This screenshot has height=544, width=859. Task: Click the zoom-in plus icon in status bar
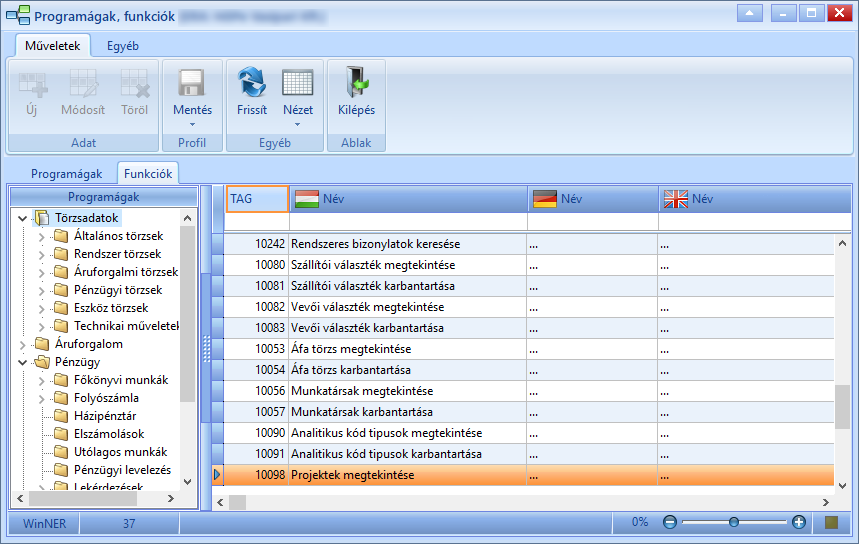[x=799, y=522]
